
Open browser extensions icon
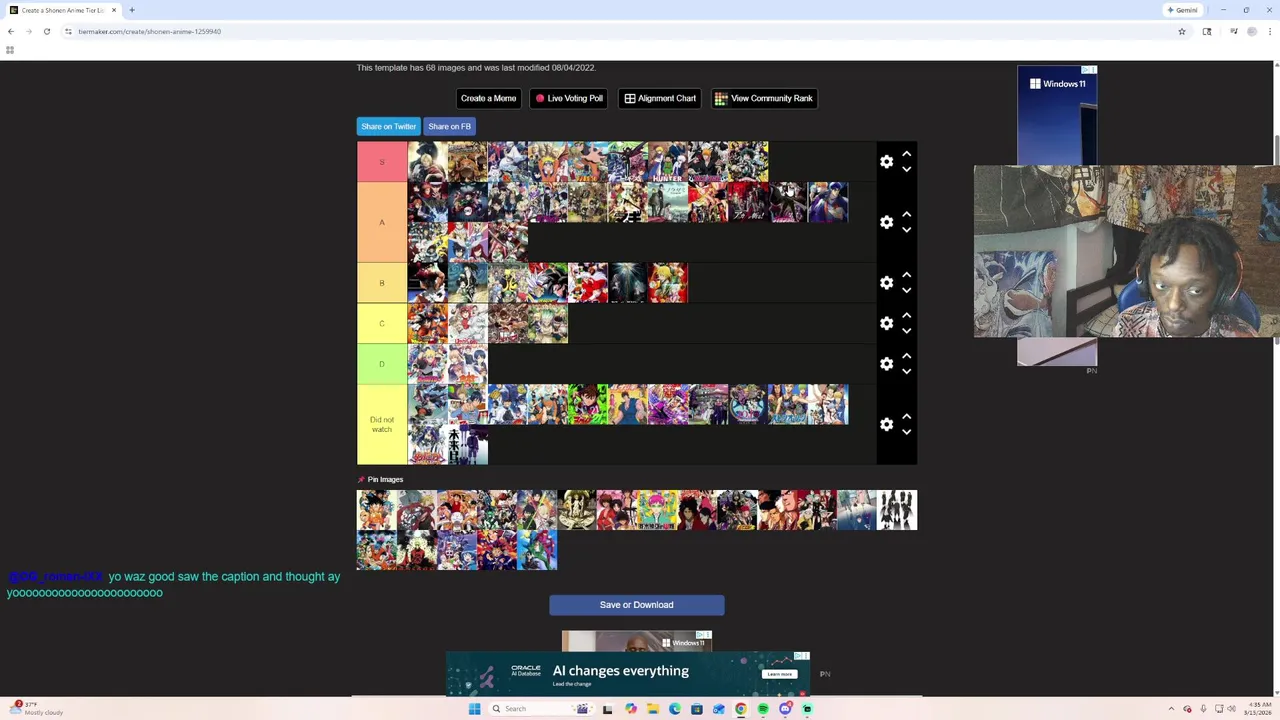[1207, 31]
